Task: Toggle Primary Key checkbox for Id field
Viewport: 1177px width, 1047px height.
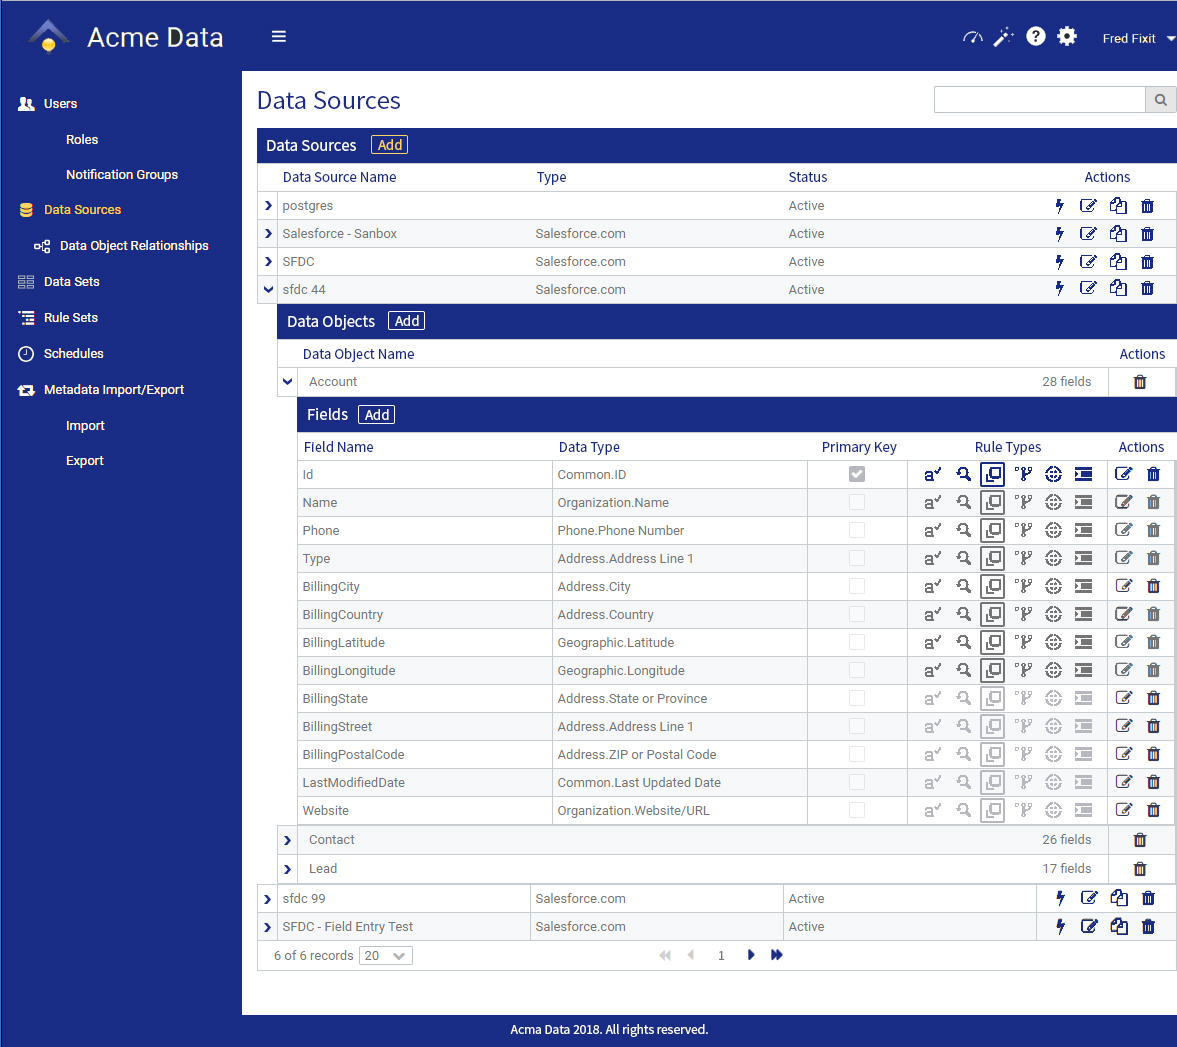Action: [857, 475]
